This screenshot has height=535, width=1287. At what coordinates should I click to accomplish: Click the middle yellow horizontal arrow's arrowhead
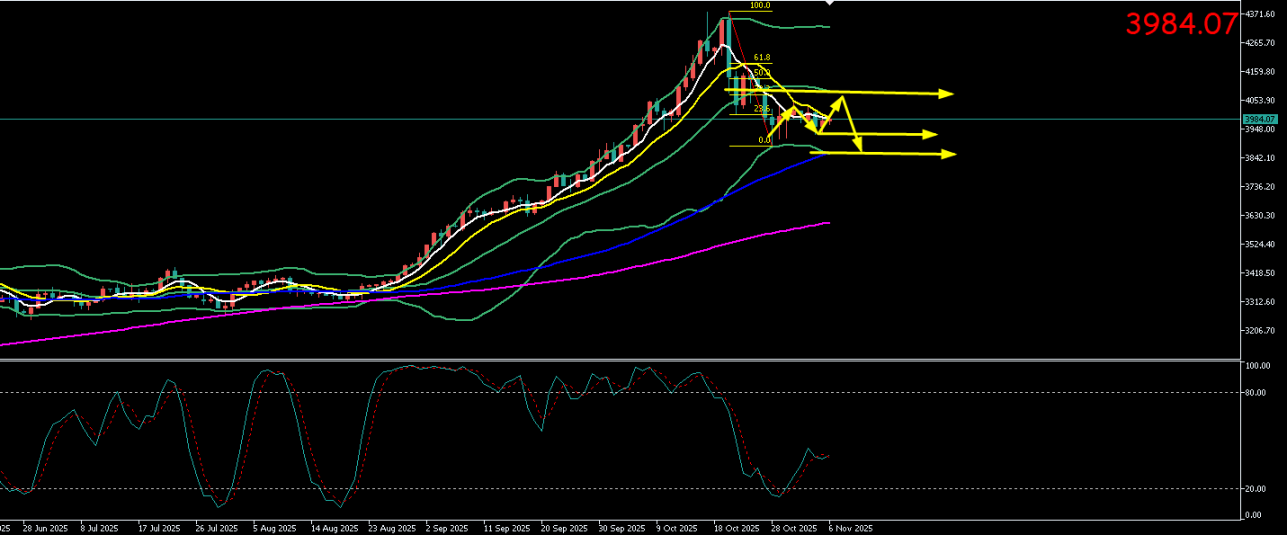tap(930, 134)
